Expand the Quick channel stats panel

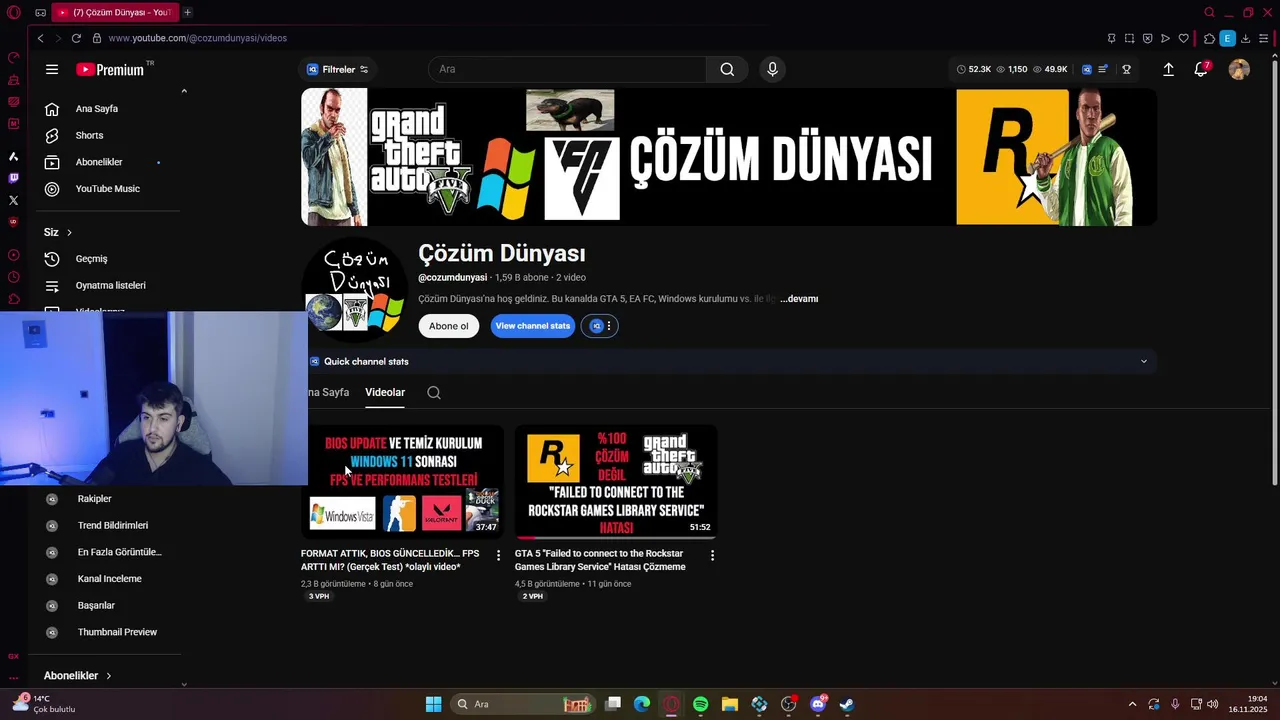point(1144,361)
